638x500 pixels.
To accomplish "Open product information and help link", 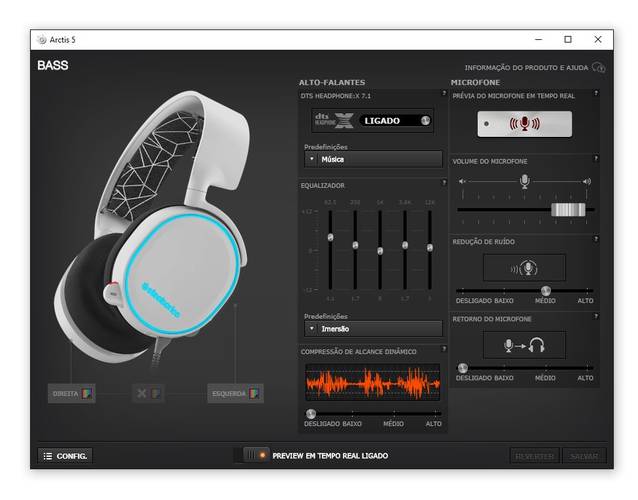I will [527, 68].
